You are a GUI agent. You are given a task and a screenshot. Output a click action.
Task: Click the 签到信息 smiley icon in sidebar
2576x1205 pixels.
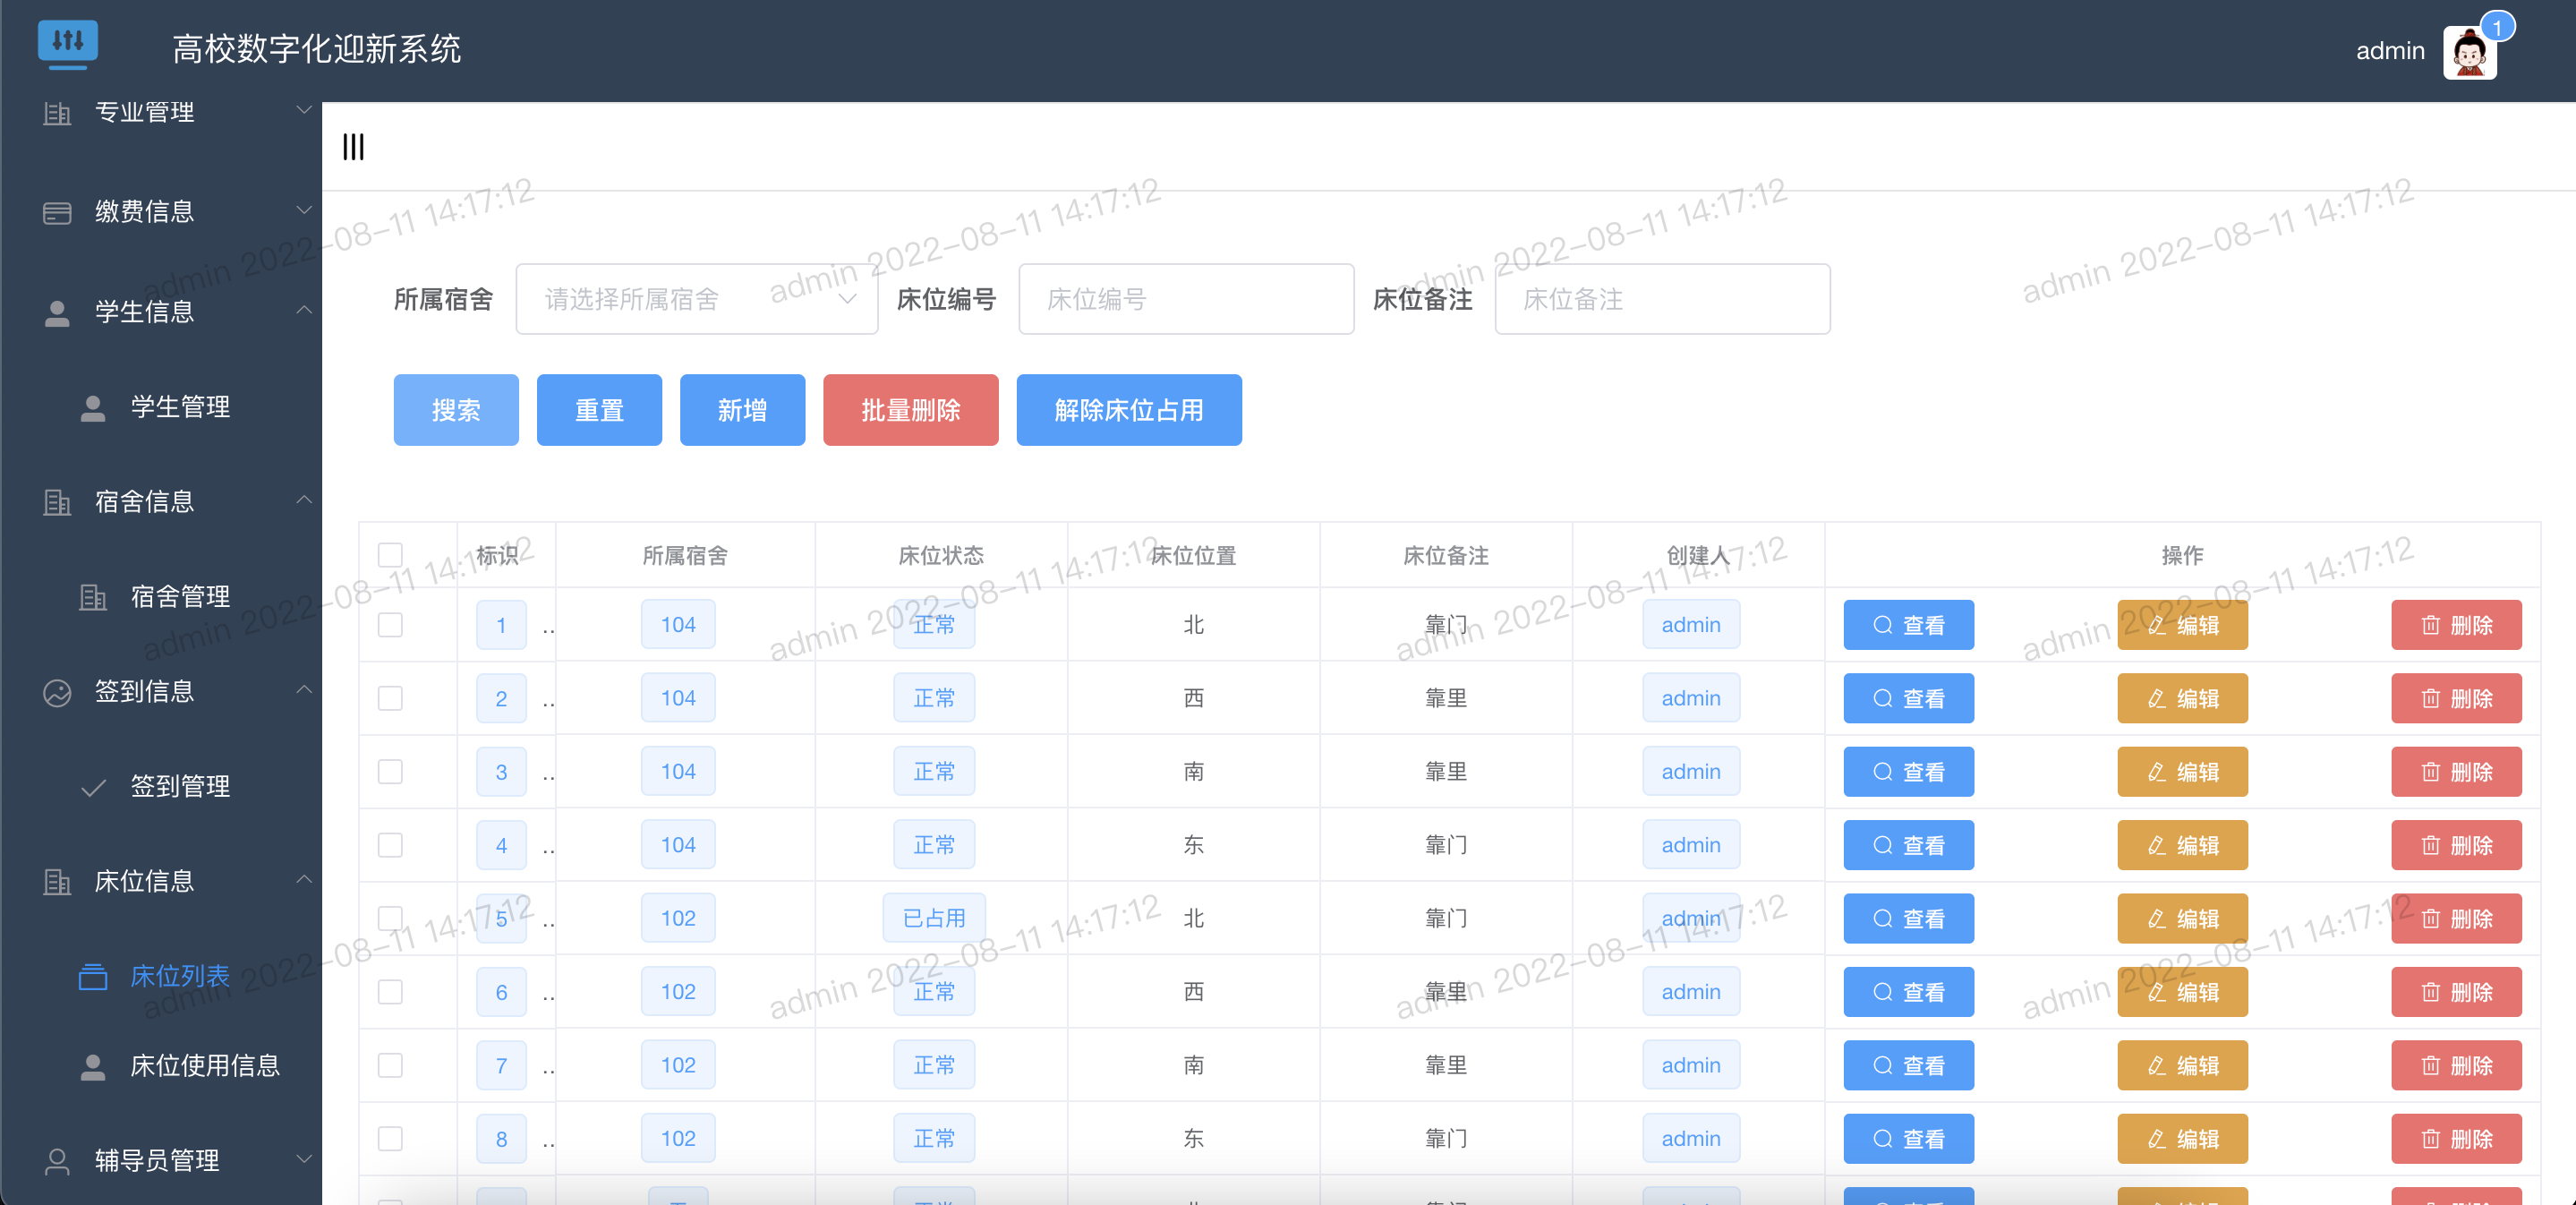tap(57, 692)
